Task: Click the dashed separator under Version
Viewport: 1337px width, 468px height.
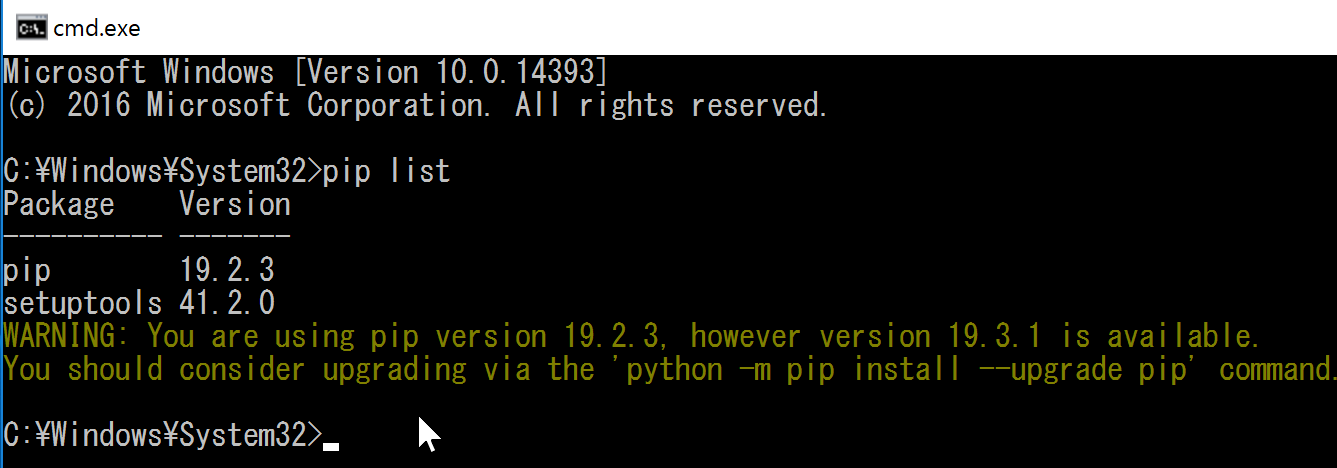Action: point(235,237)
